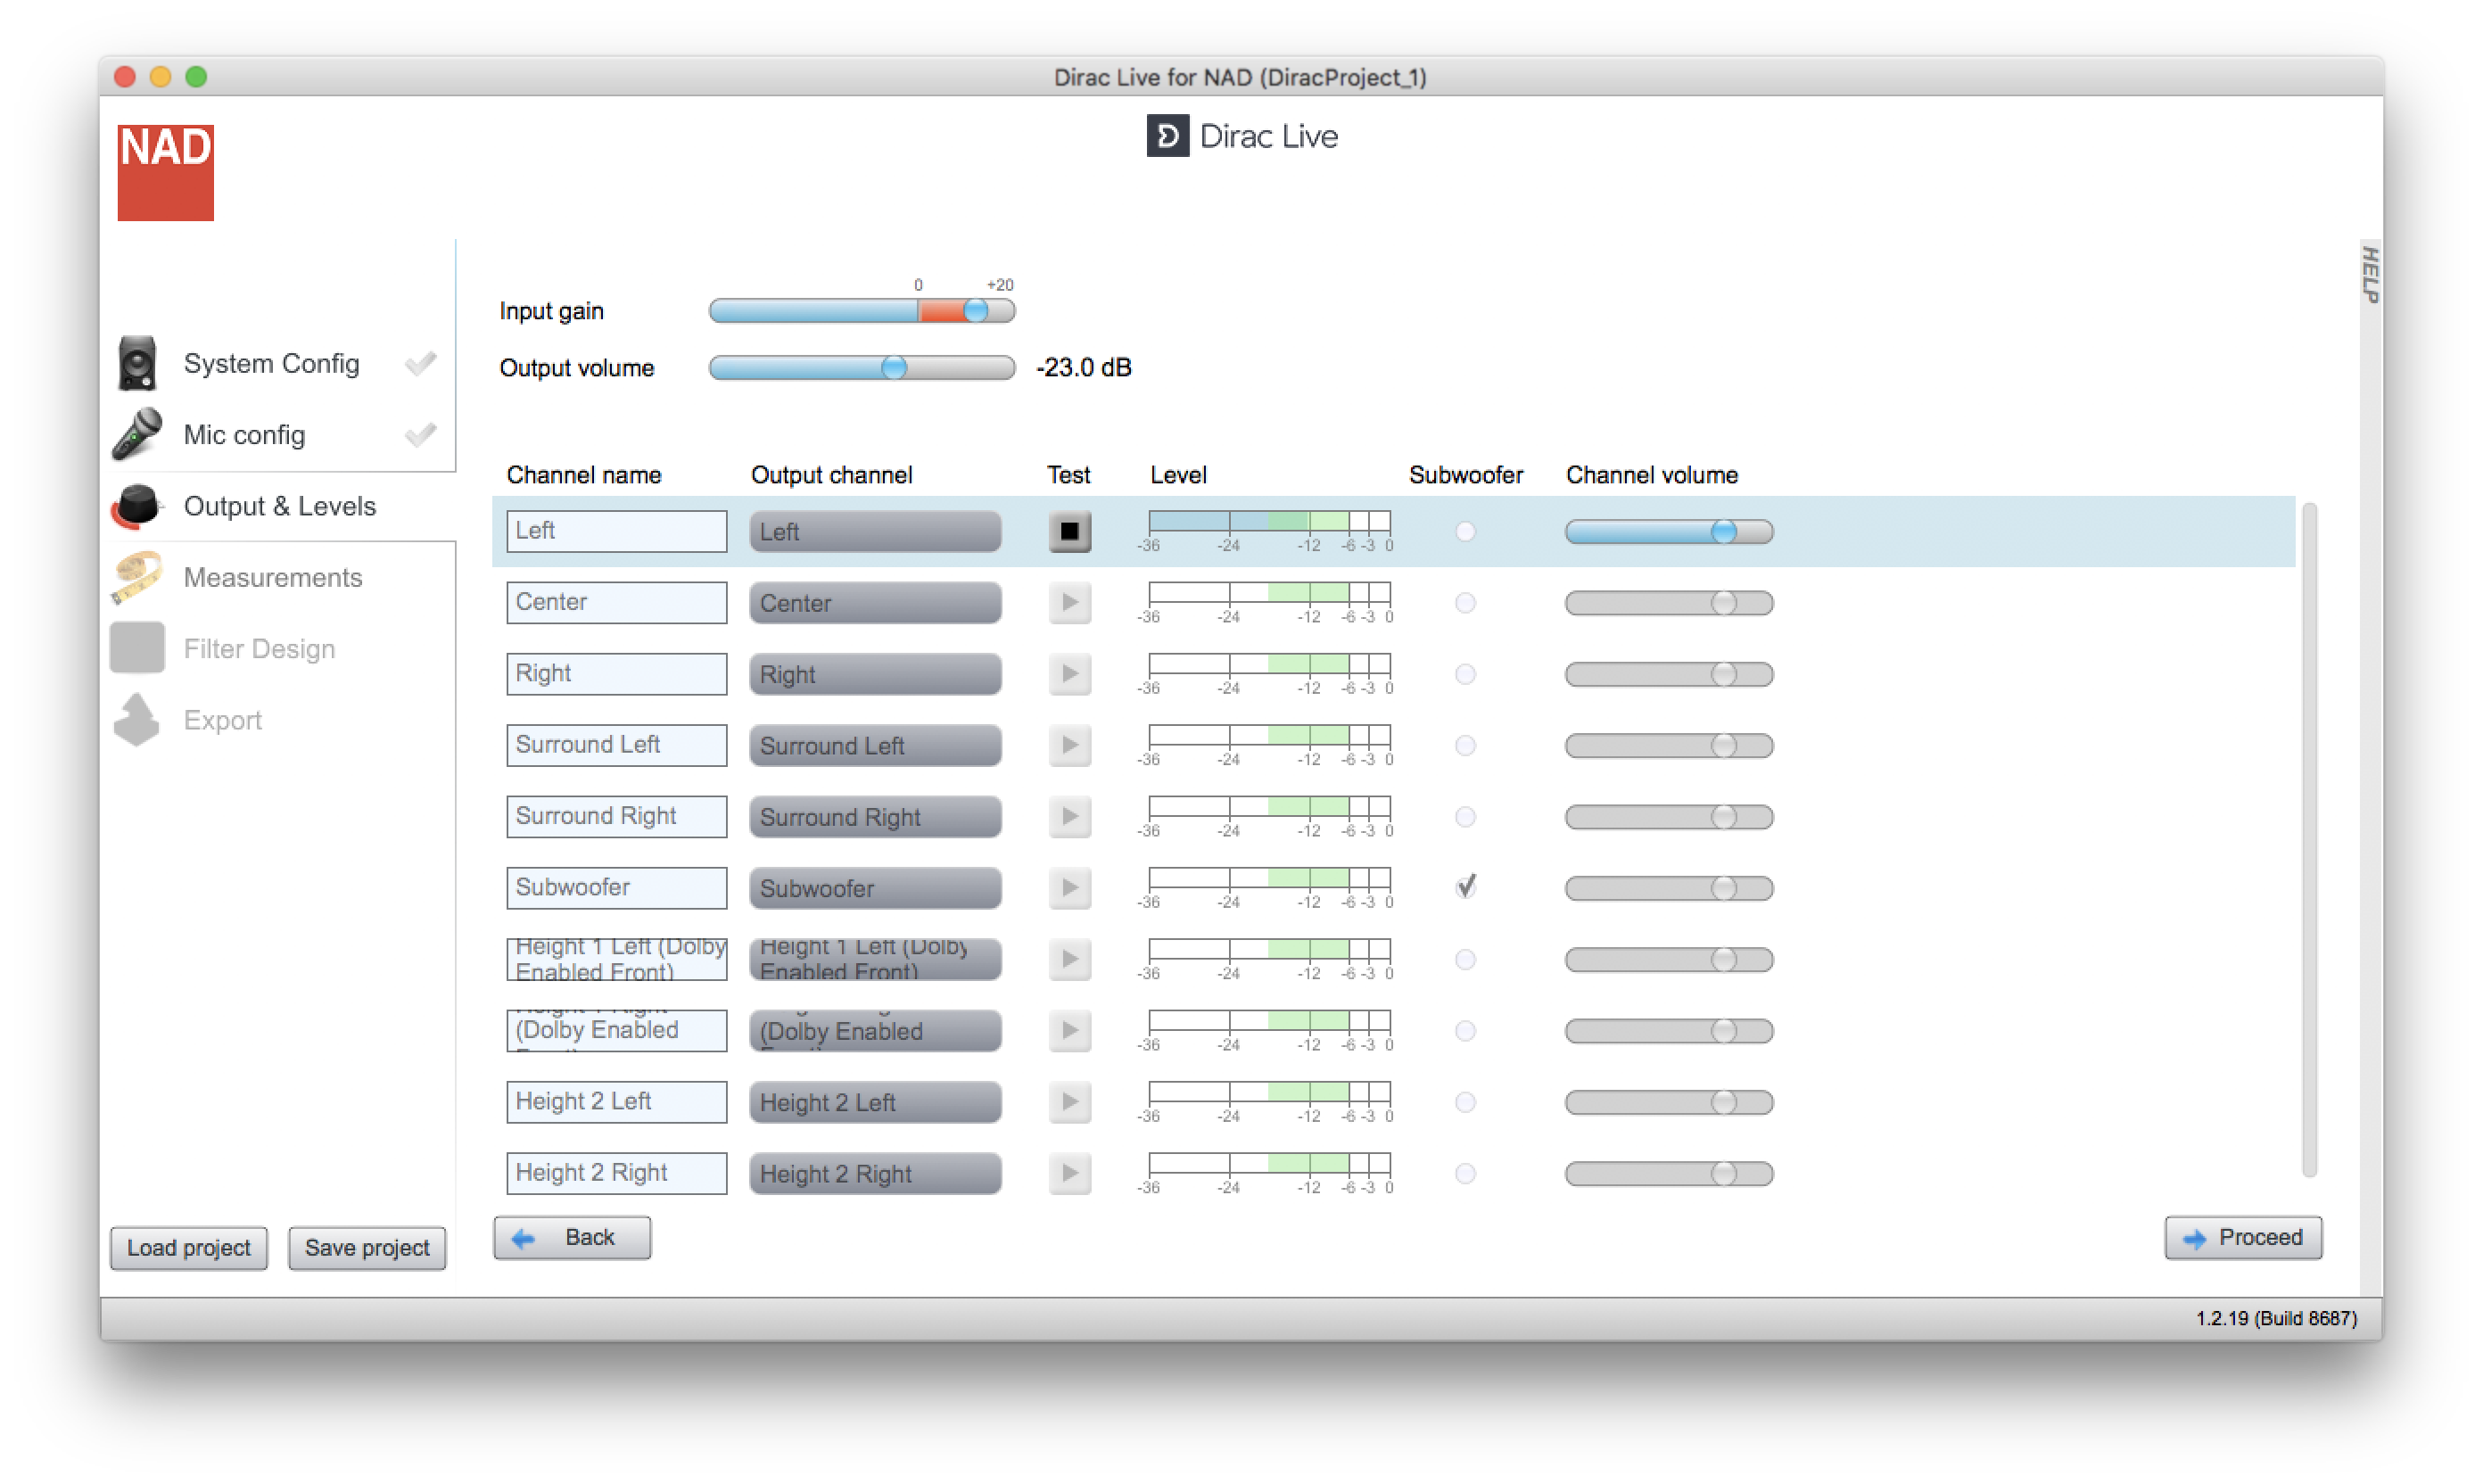The image size is (2483, 1484).
Task: Click the Proceed button
Action: click(x=2243, y=1237)
